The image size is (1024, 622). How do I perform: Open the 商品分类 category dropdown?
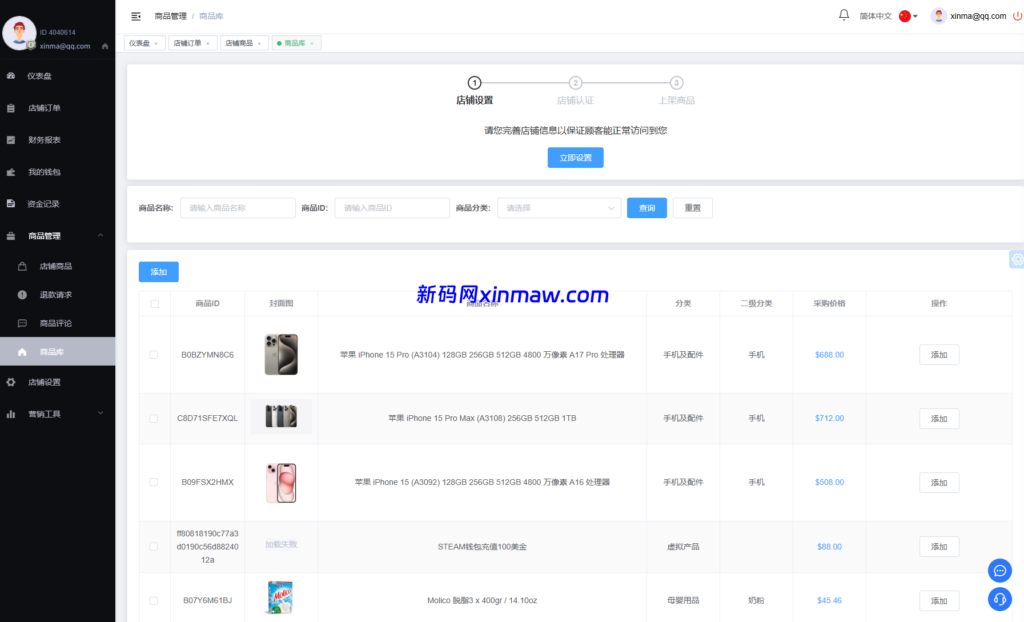[x=559, y=208]
